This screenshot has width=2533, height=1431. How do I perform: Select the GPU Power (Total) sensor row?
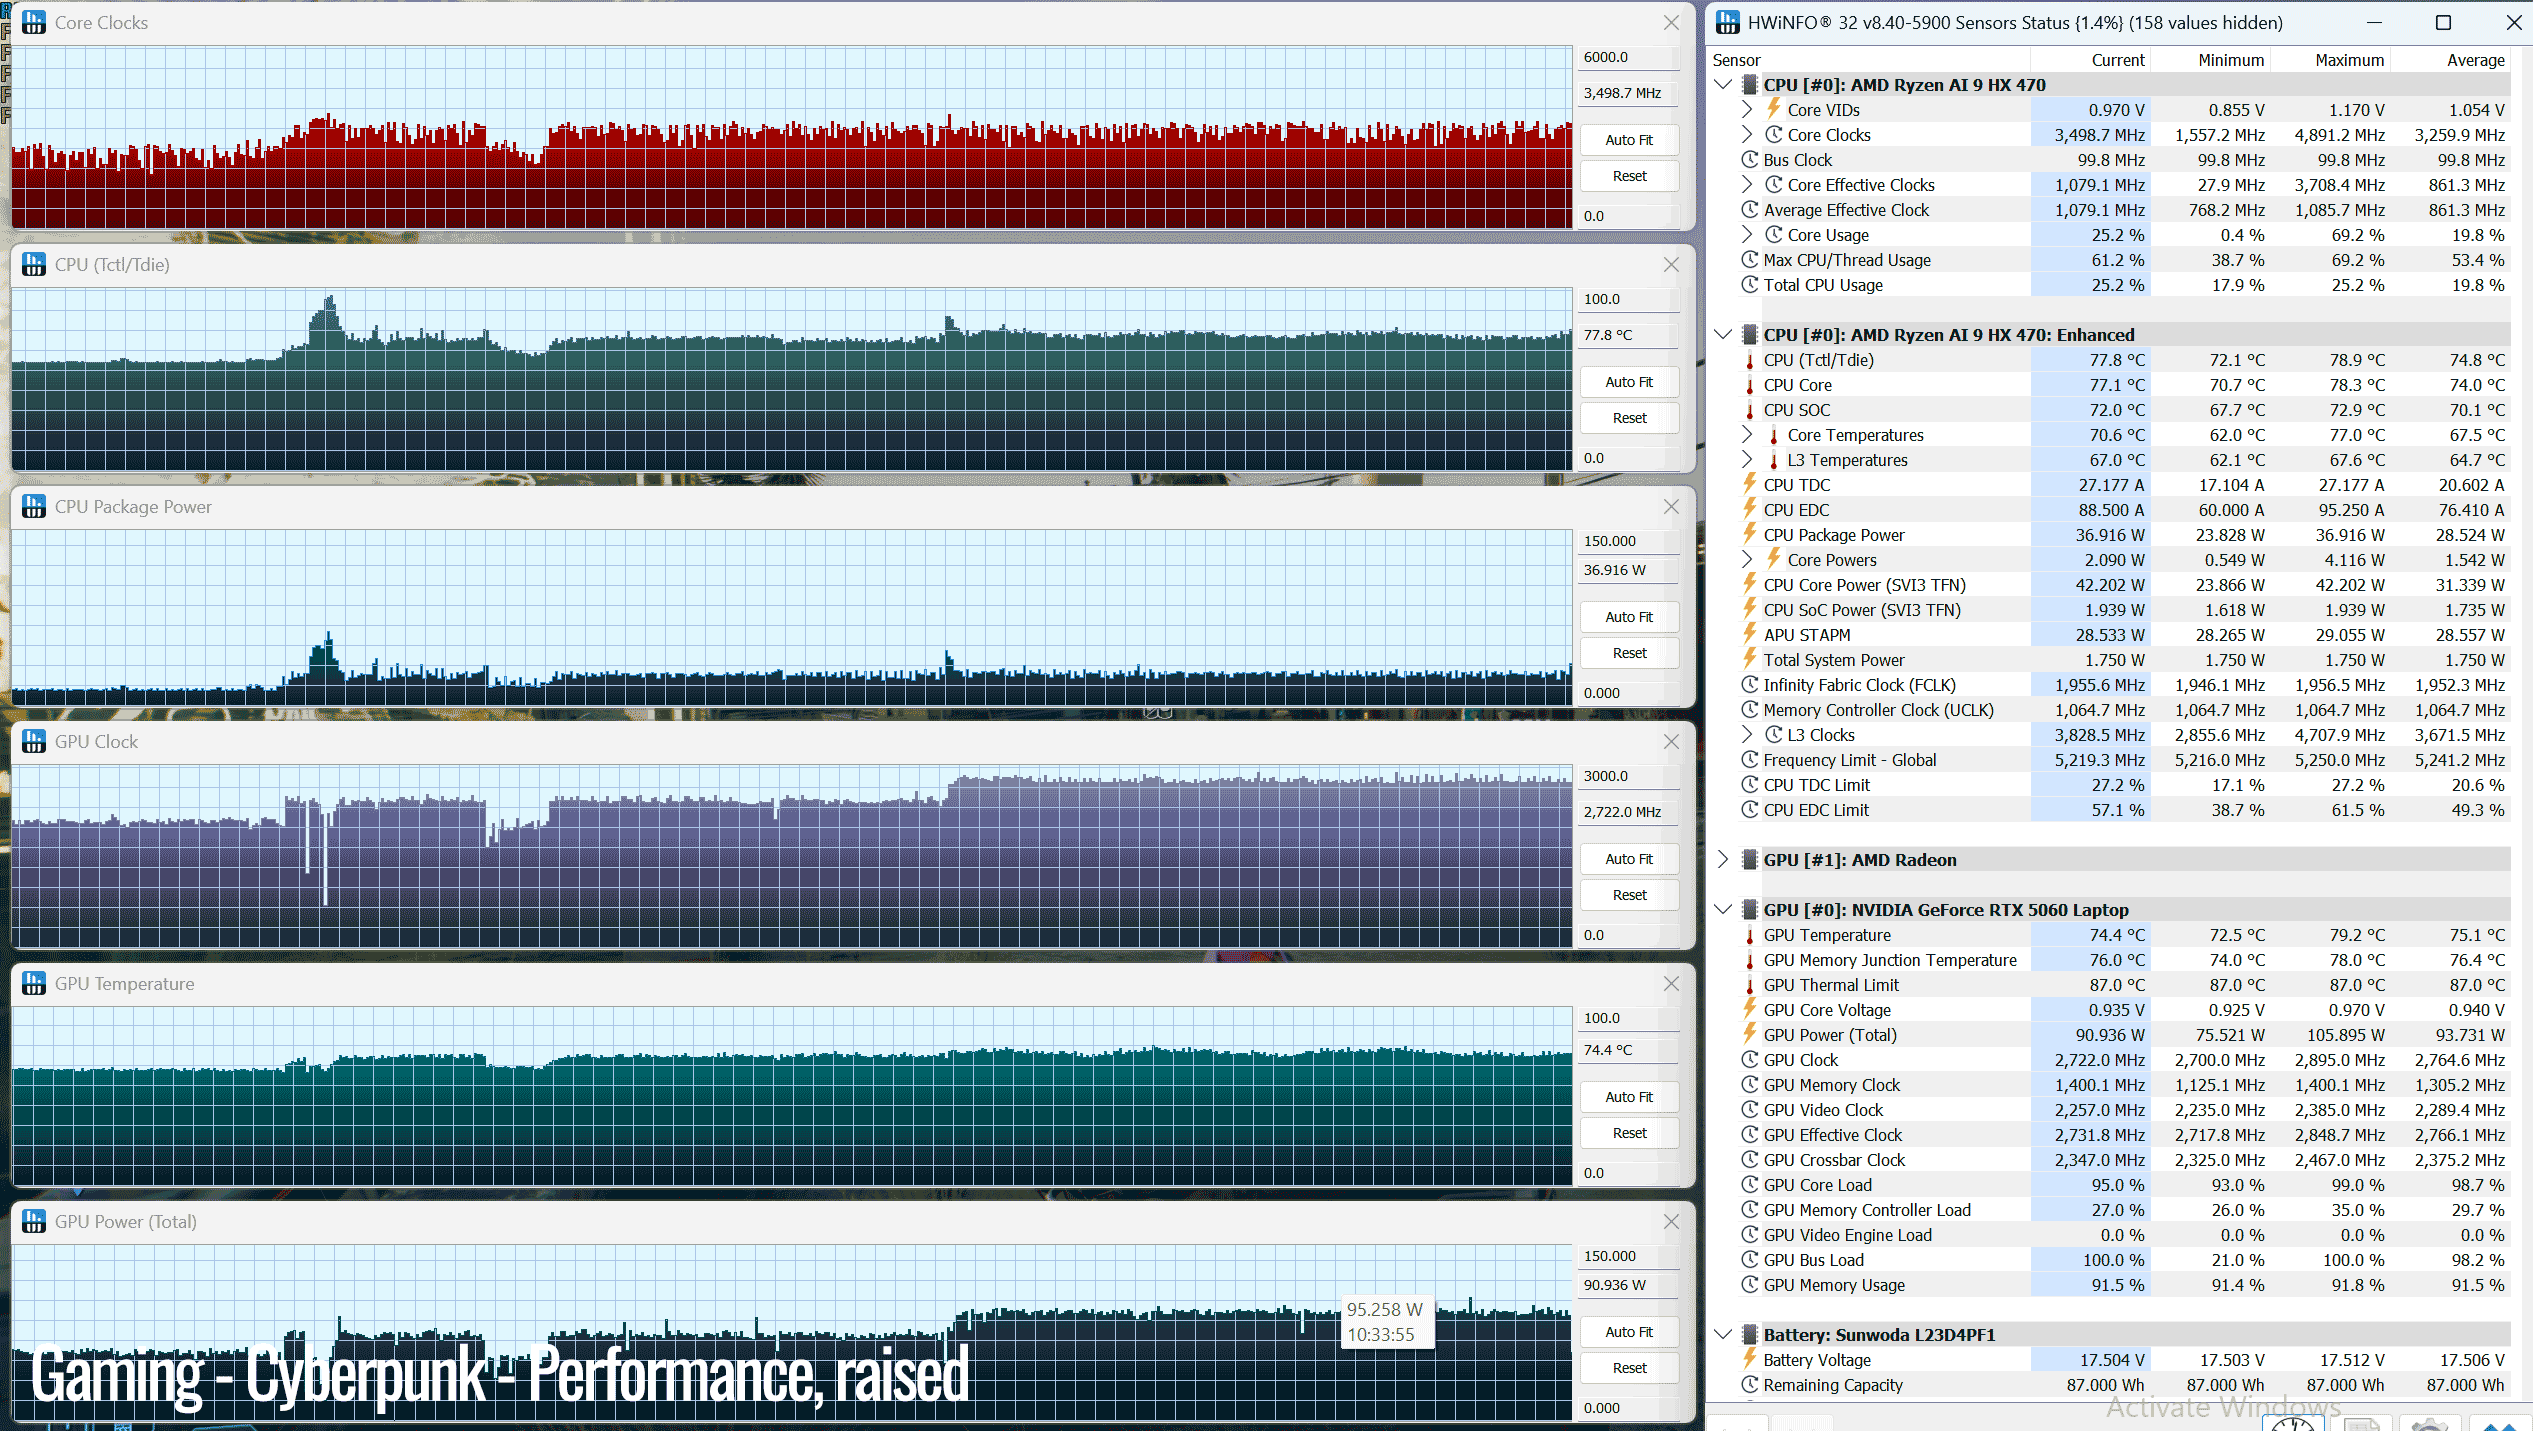tap(2110, 1035)
